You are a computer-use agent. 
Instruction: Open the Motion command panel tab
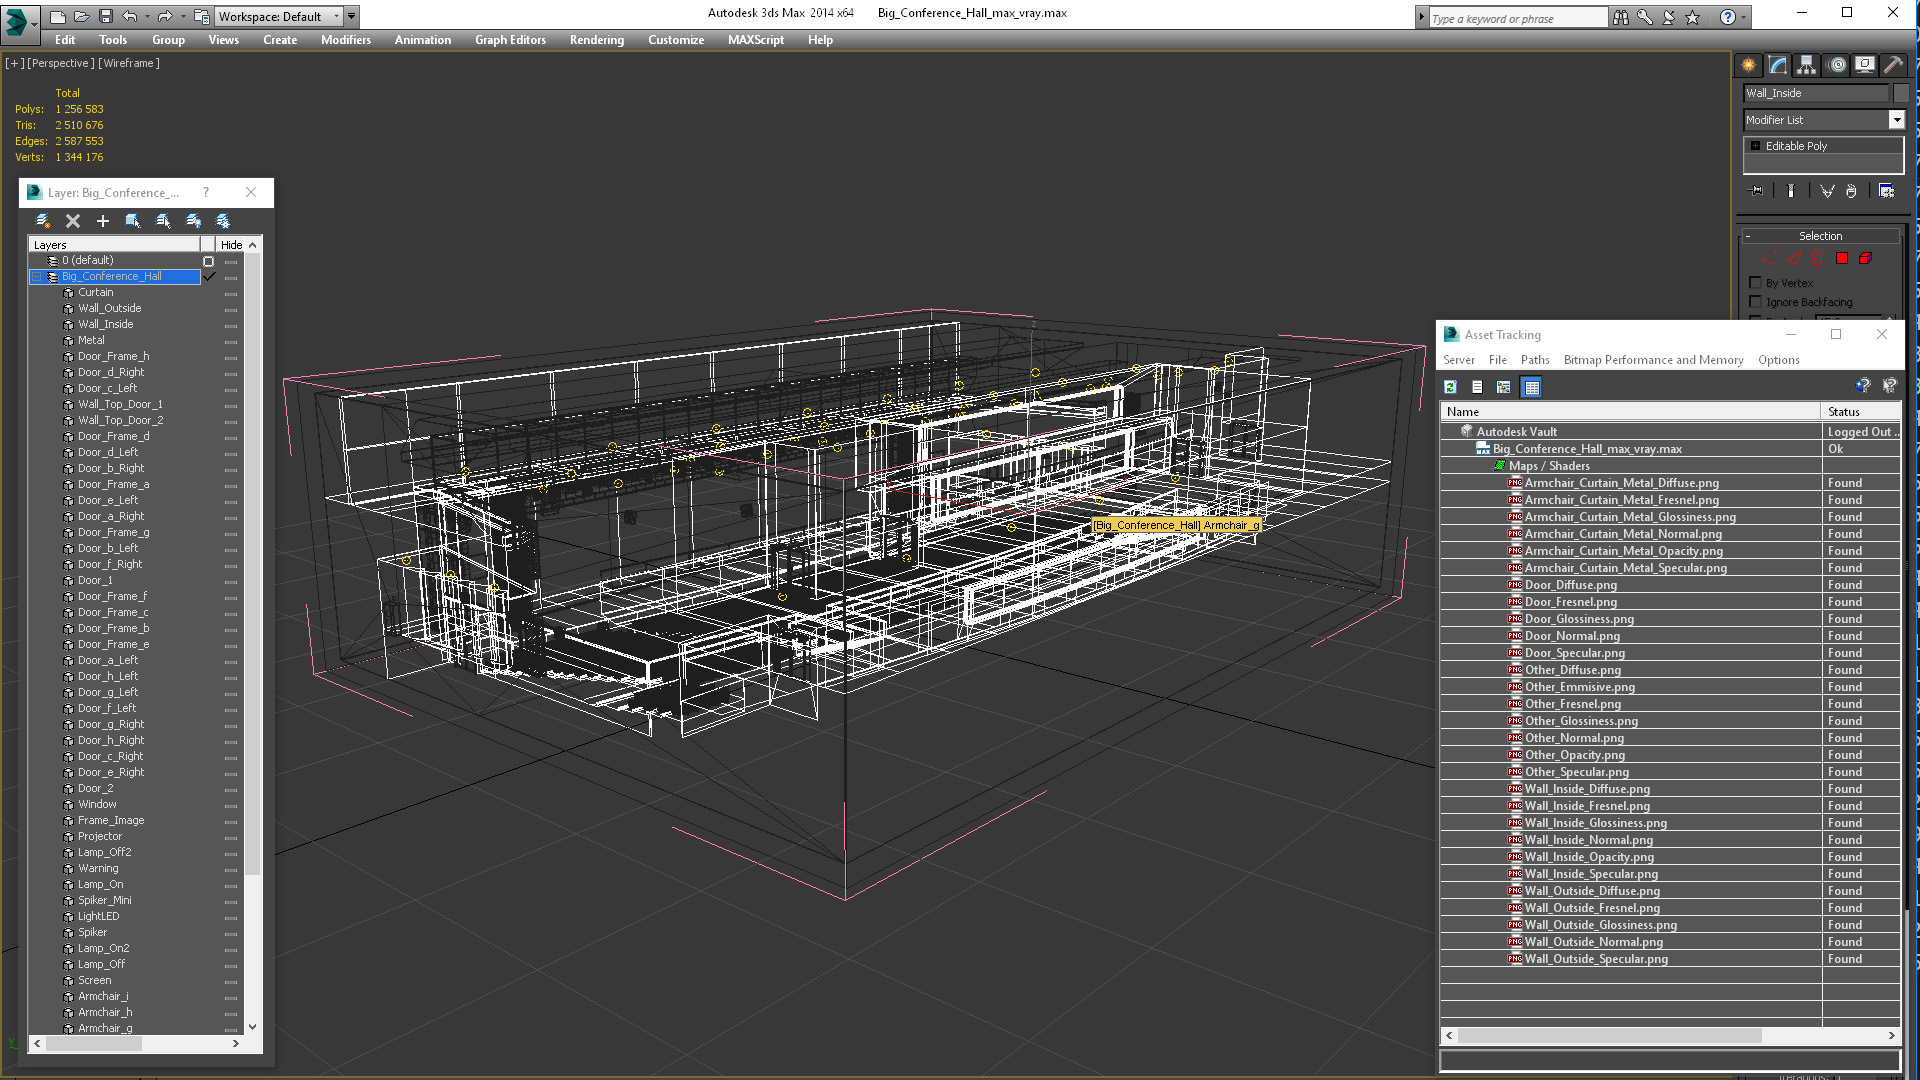click(x=1837, y=65)
